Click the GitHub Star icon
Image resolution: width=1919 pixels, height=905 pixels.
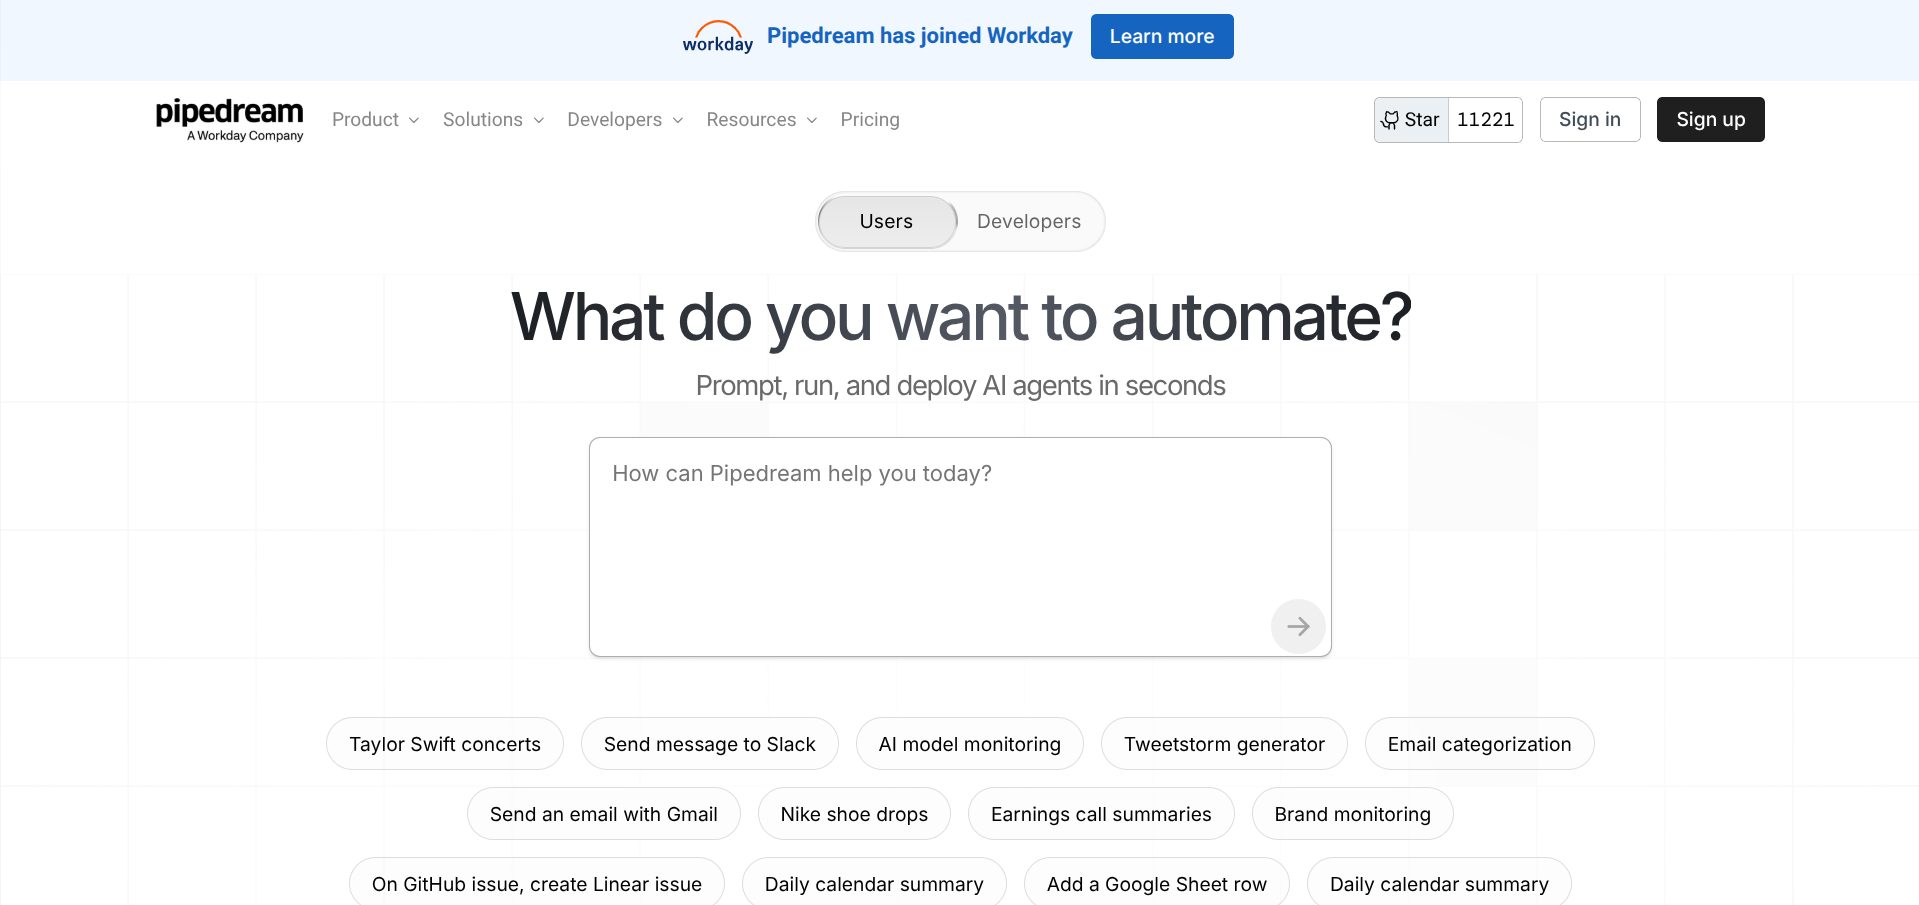[1390, 120]
